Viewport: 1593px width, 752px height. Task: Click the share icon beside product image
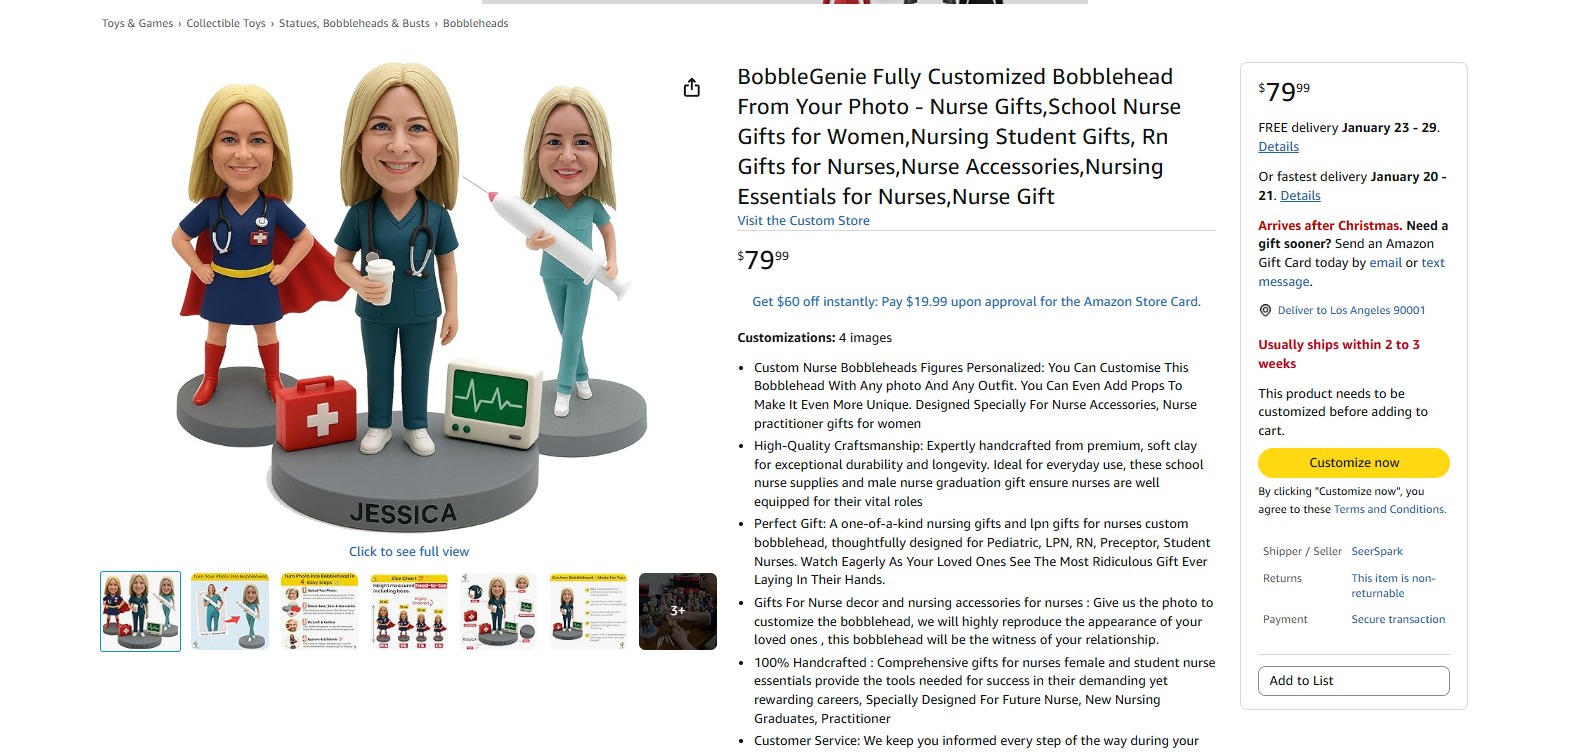691,88
